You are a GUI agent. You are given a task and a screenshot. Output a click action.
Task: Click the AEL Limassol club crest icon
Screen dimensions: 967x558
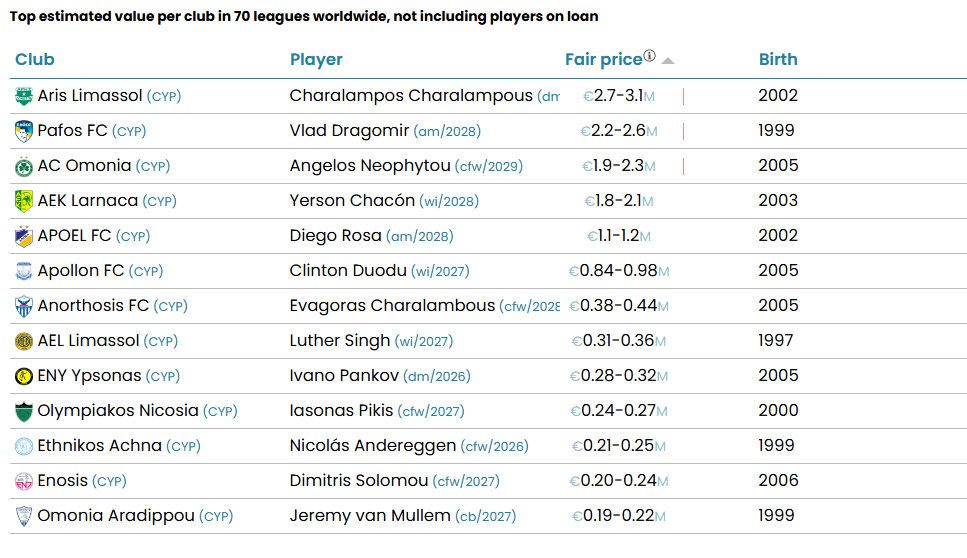[24, 341]
